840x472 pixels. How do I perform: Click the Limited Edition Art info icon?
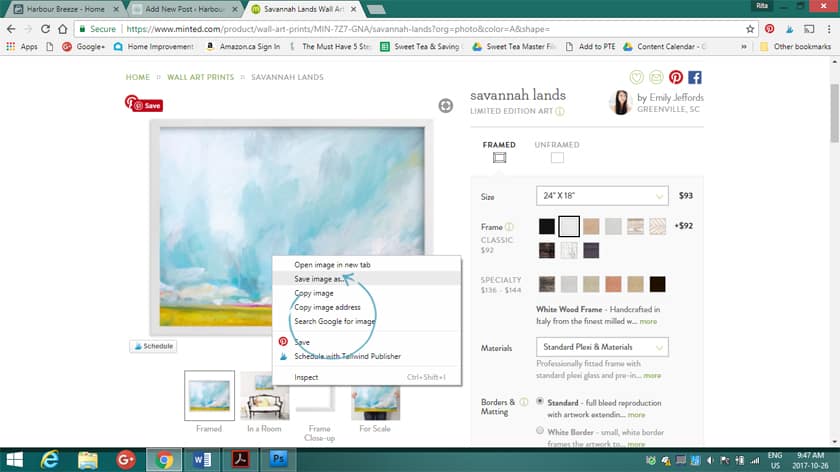[x=560, y=111]
